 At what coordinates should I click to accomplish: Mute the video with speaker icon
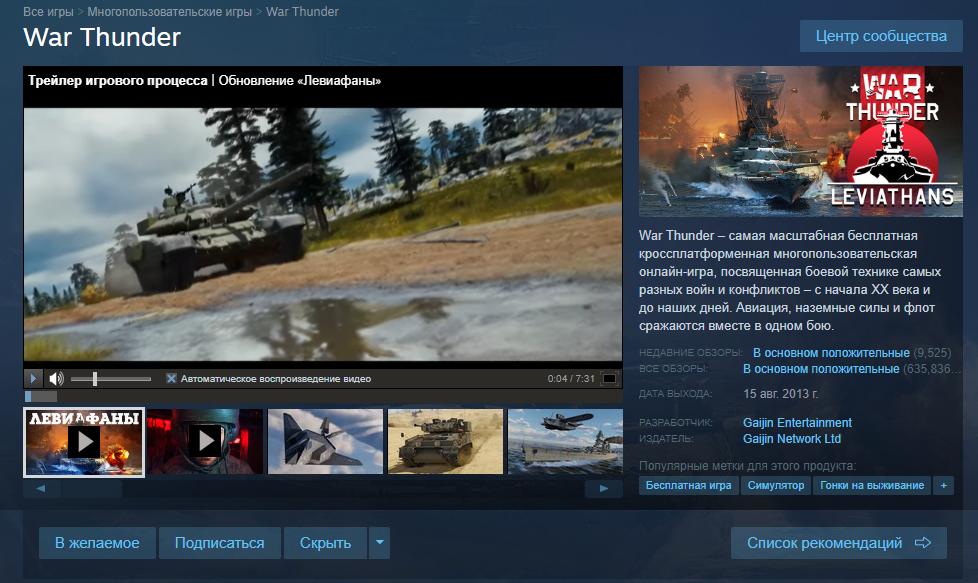(x=56, y=378)
